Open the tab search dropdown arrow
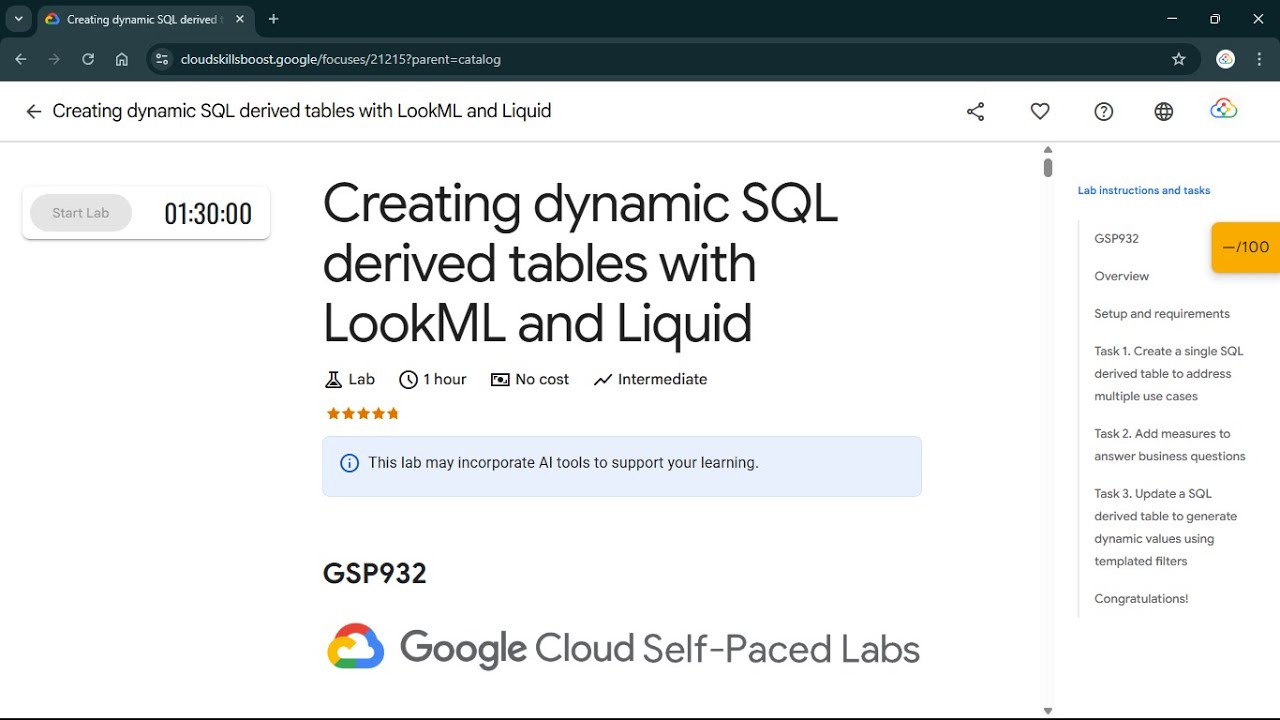The image size is (1280, 720). point(18,19)
